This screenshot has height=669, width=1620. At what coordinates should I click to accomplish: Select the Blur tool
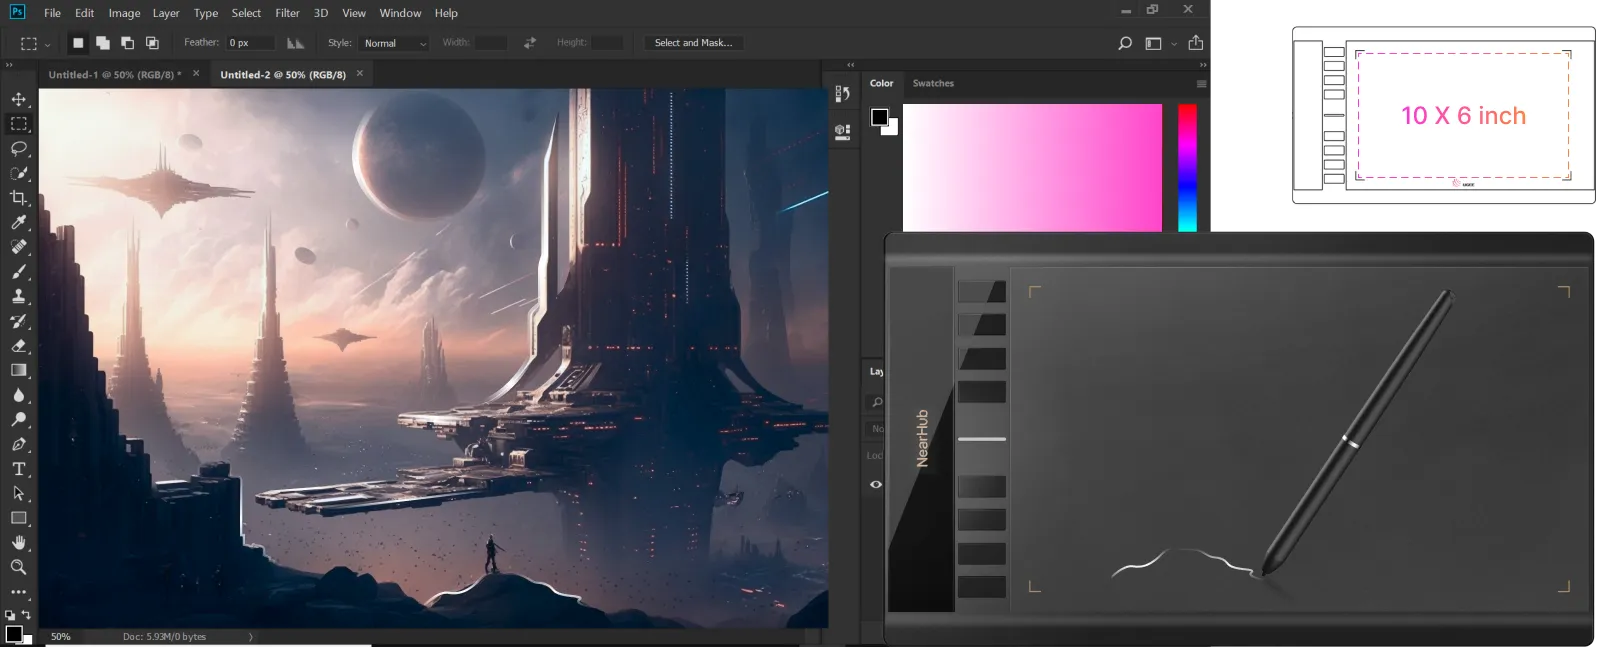coord(19,395)
